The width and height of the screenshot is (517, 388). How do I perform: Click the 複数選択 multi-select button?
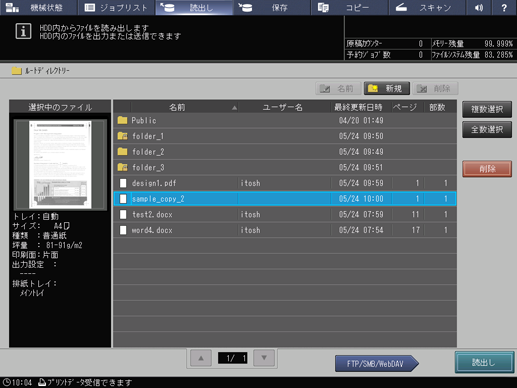pos(487,109)
